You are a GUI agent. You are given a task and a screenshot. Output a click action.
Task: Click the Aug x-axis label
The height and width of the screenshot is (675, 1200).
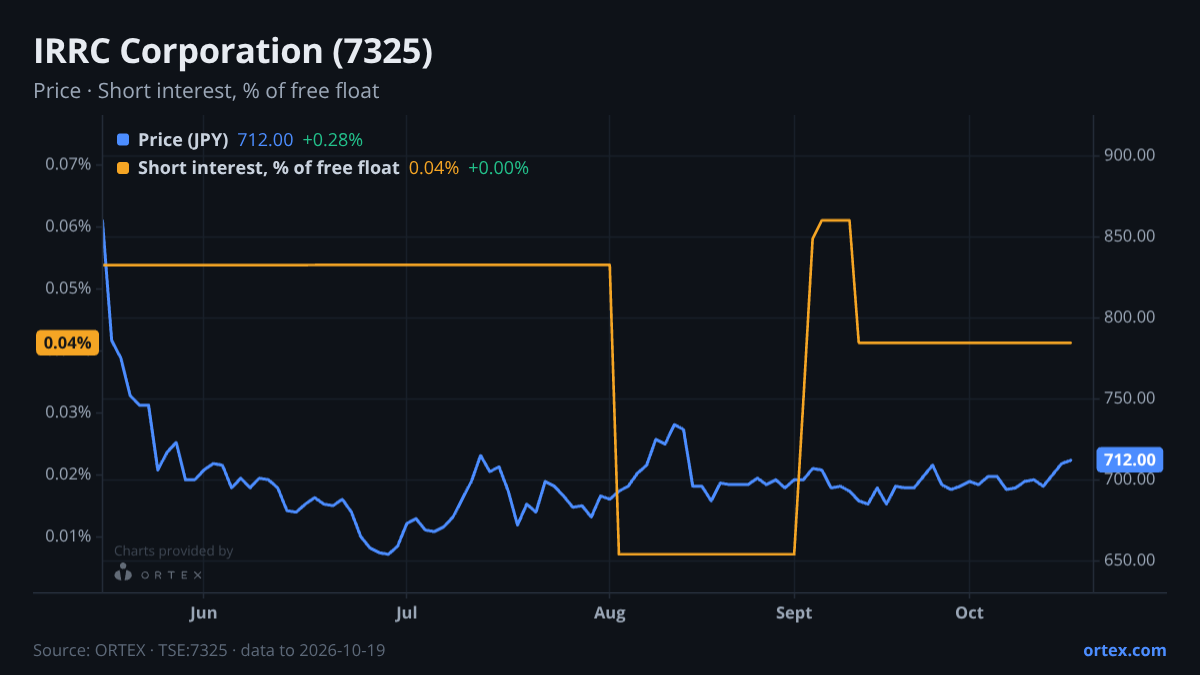tap(610, 612)
